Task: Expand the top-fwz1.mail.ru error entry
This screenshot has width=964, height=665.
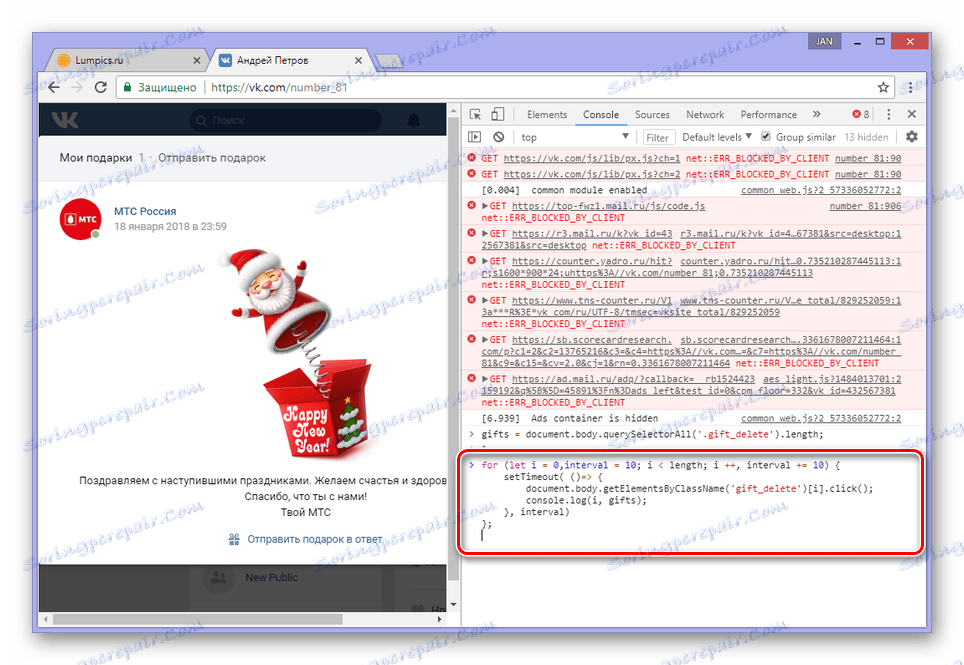Action: click(x=485, y=206)
